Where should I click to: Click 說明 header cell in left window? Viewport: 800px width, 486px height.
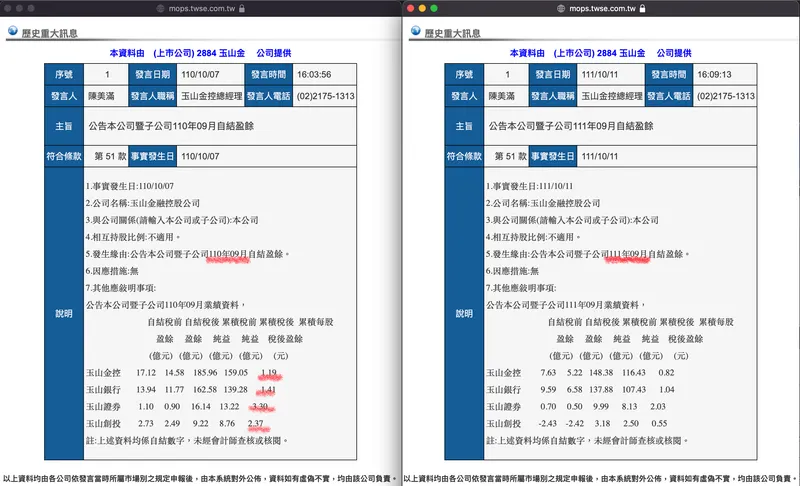coord(64,314)
